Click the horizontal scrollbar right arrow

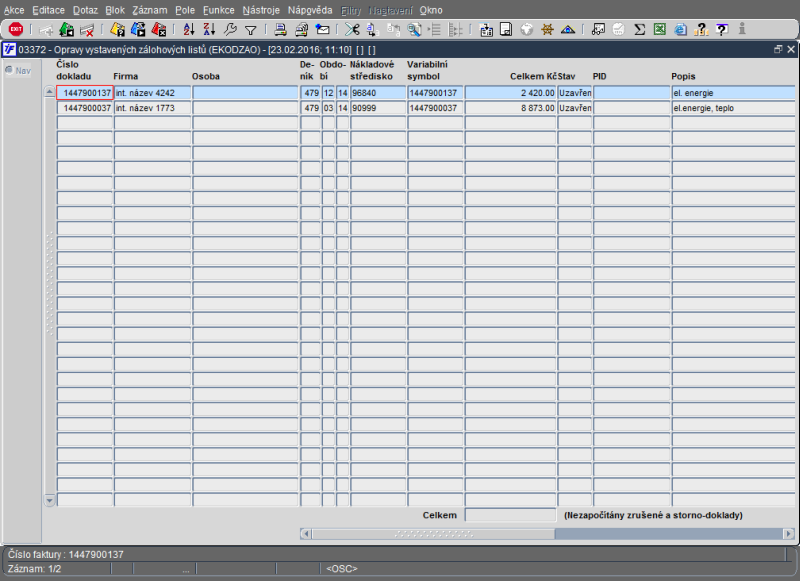pyautogui.click(x=789, y=534)
